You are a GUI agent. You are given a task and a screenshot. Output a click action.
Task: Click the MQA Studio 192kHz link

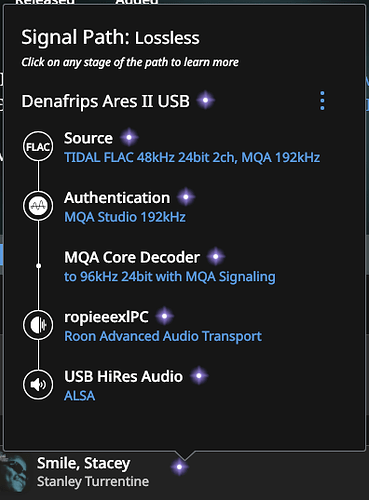pyautogui.click(x=125, y=217)
